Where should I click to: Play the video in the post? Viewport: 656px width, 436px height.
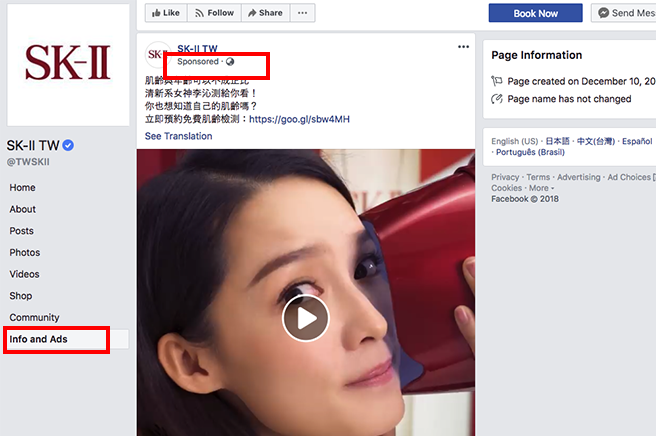coord(306,318)
